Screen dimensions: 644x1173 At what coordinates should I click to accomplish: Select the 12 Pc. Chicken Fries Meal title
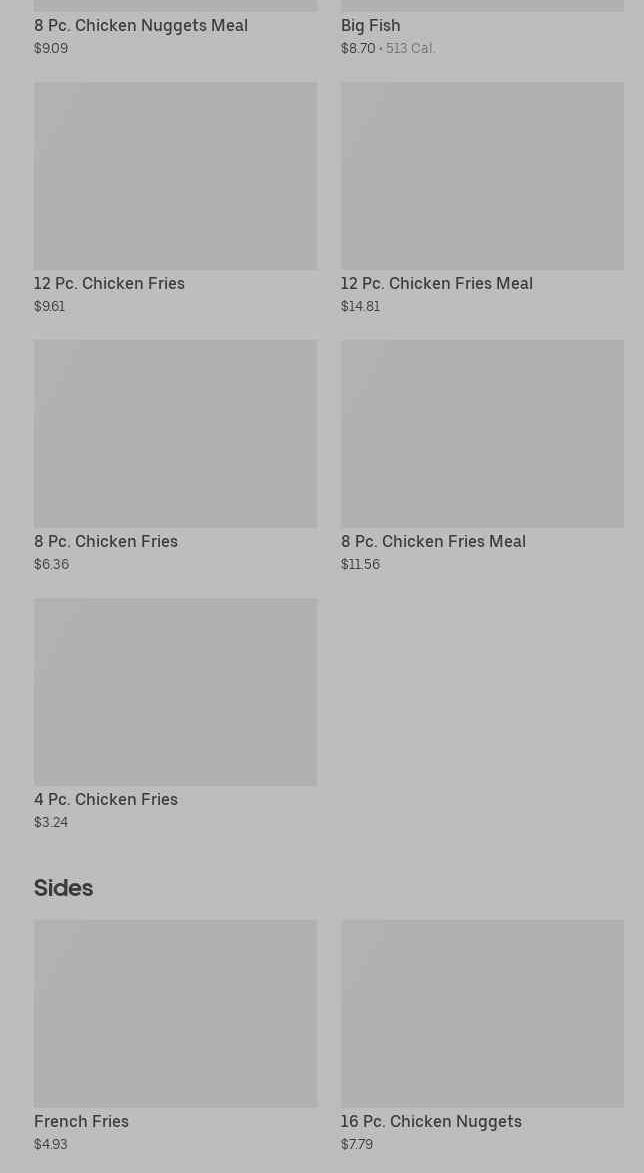pyautogui.click(x=436, y=283)
